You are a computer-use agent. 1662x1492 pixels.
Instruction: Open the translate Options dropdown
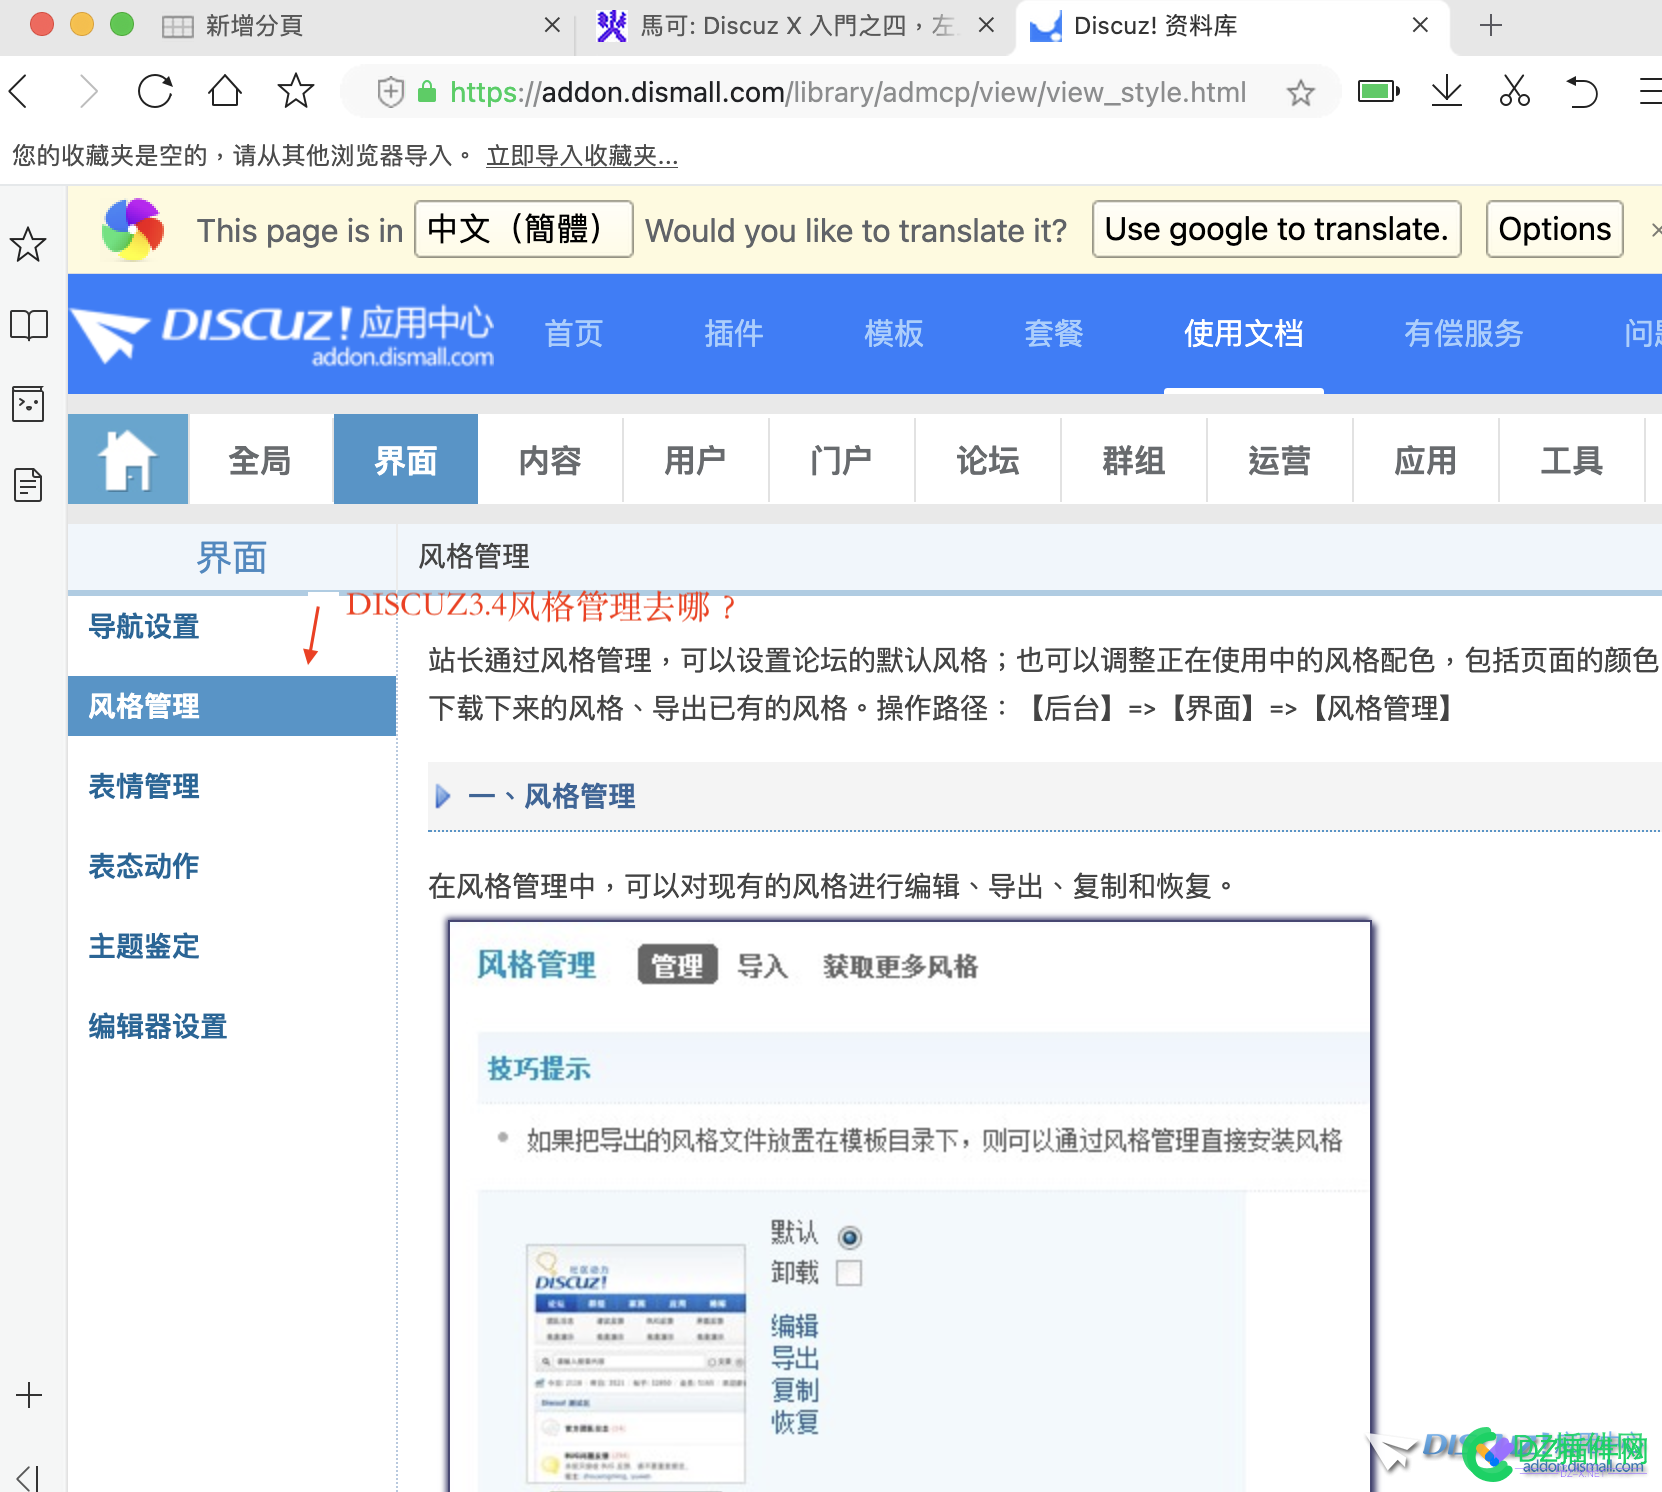(x=1554, y=229)
